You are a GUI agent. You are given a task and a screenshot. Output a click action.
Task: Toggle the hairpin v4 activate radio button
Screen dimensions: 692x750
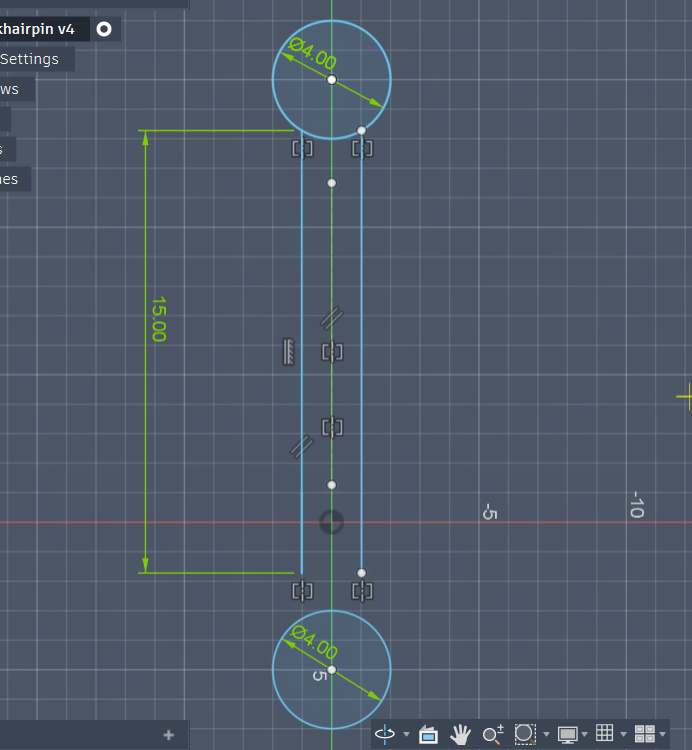104,29
